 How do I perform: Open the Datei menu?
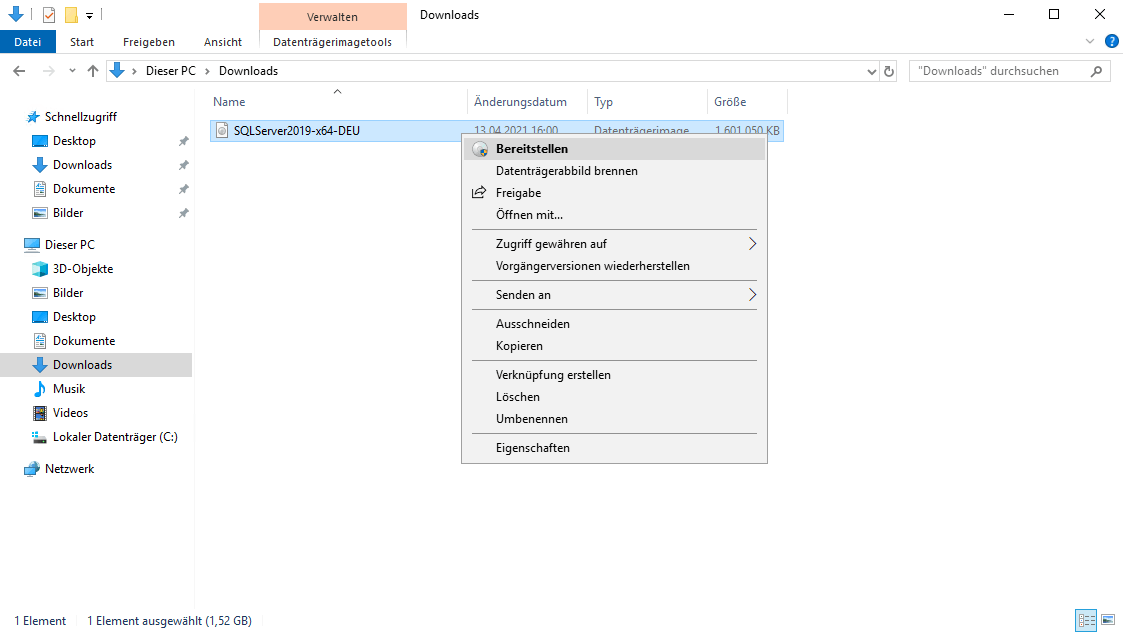point(27,41)
